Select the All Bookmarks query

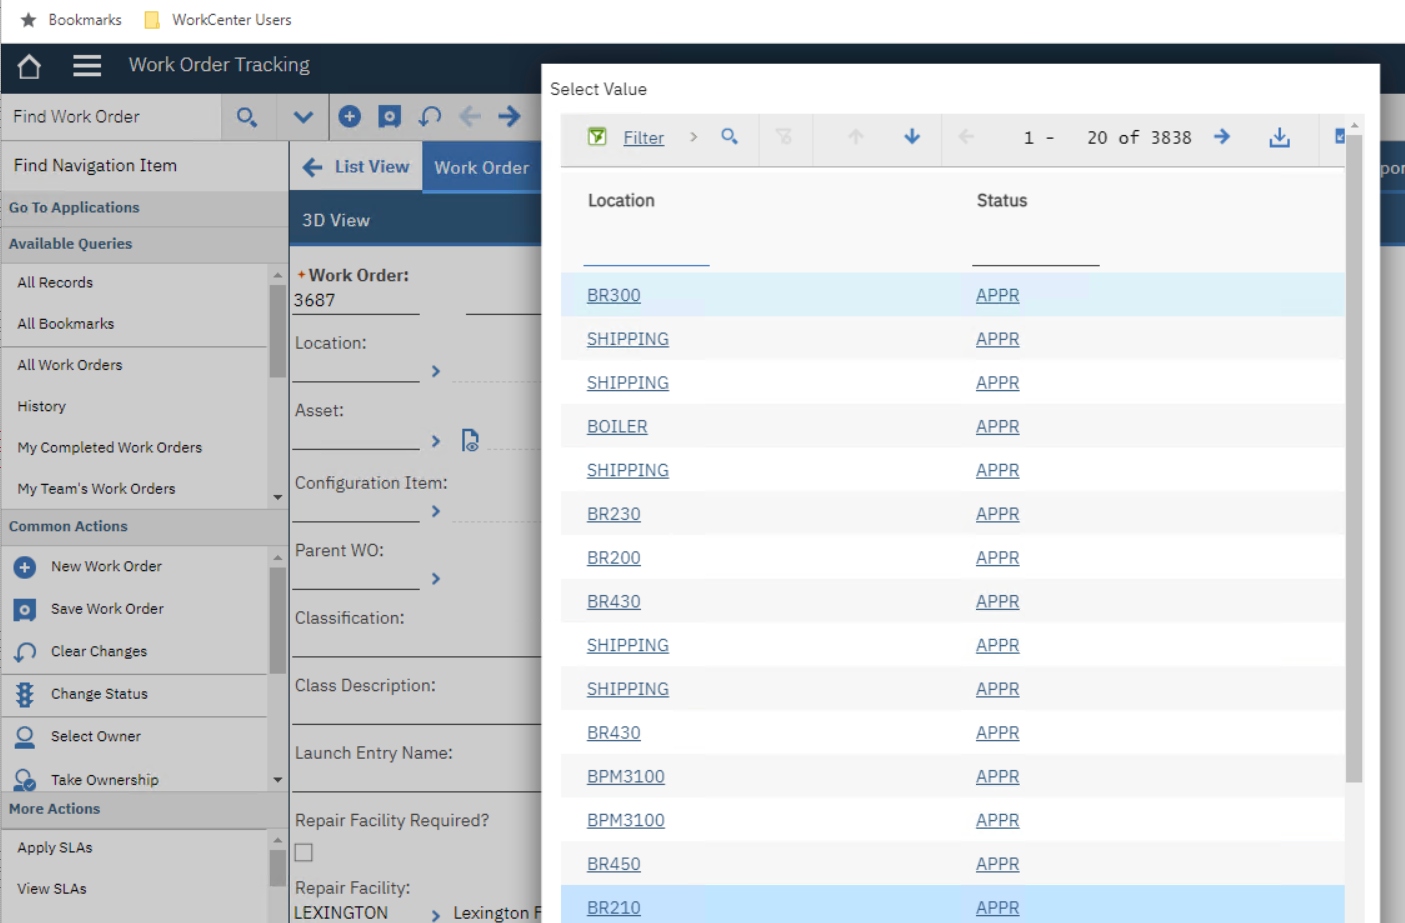tap(66, 324)
